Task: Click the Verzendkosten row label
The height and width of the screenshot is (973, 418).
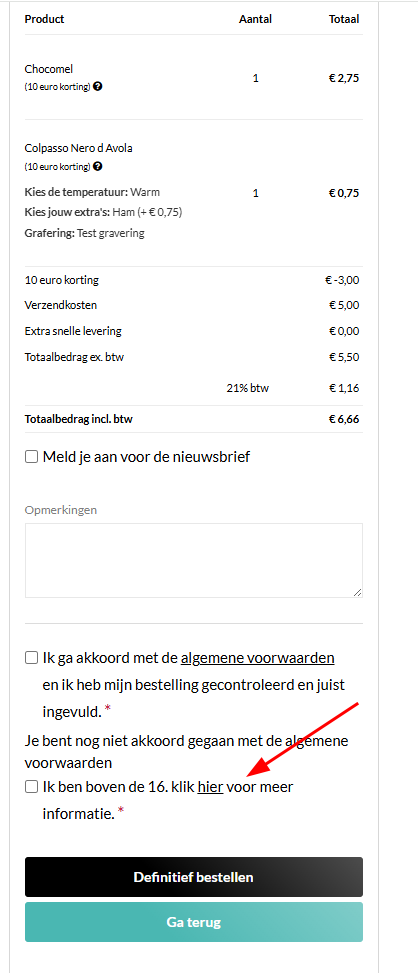Action: point(61,305)
